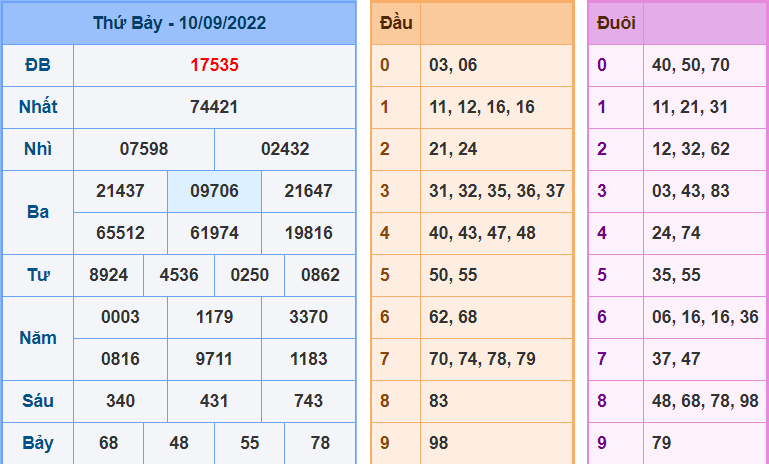Screen dimensions: 769x464
Task: Click Đuôi values '37, 47'
Action: click(x=676, y=359)
